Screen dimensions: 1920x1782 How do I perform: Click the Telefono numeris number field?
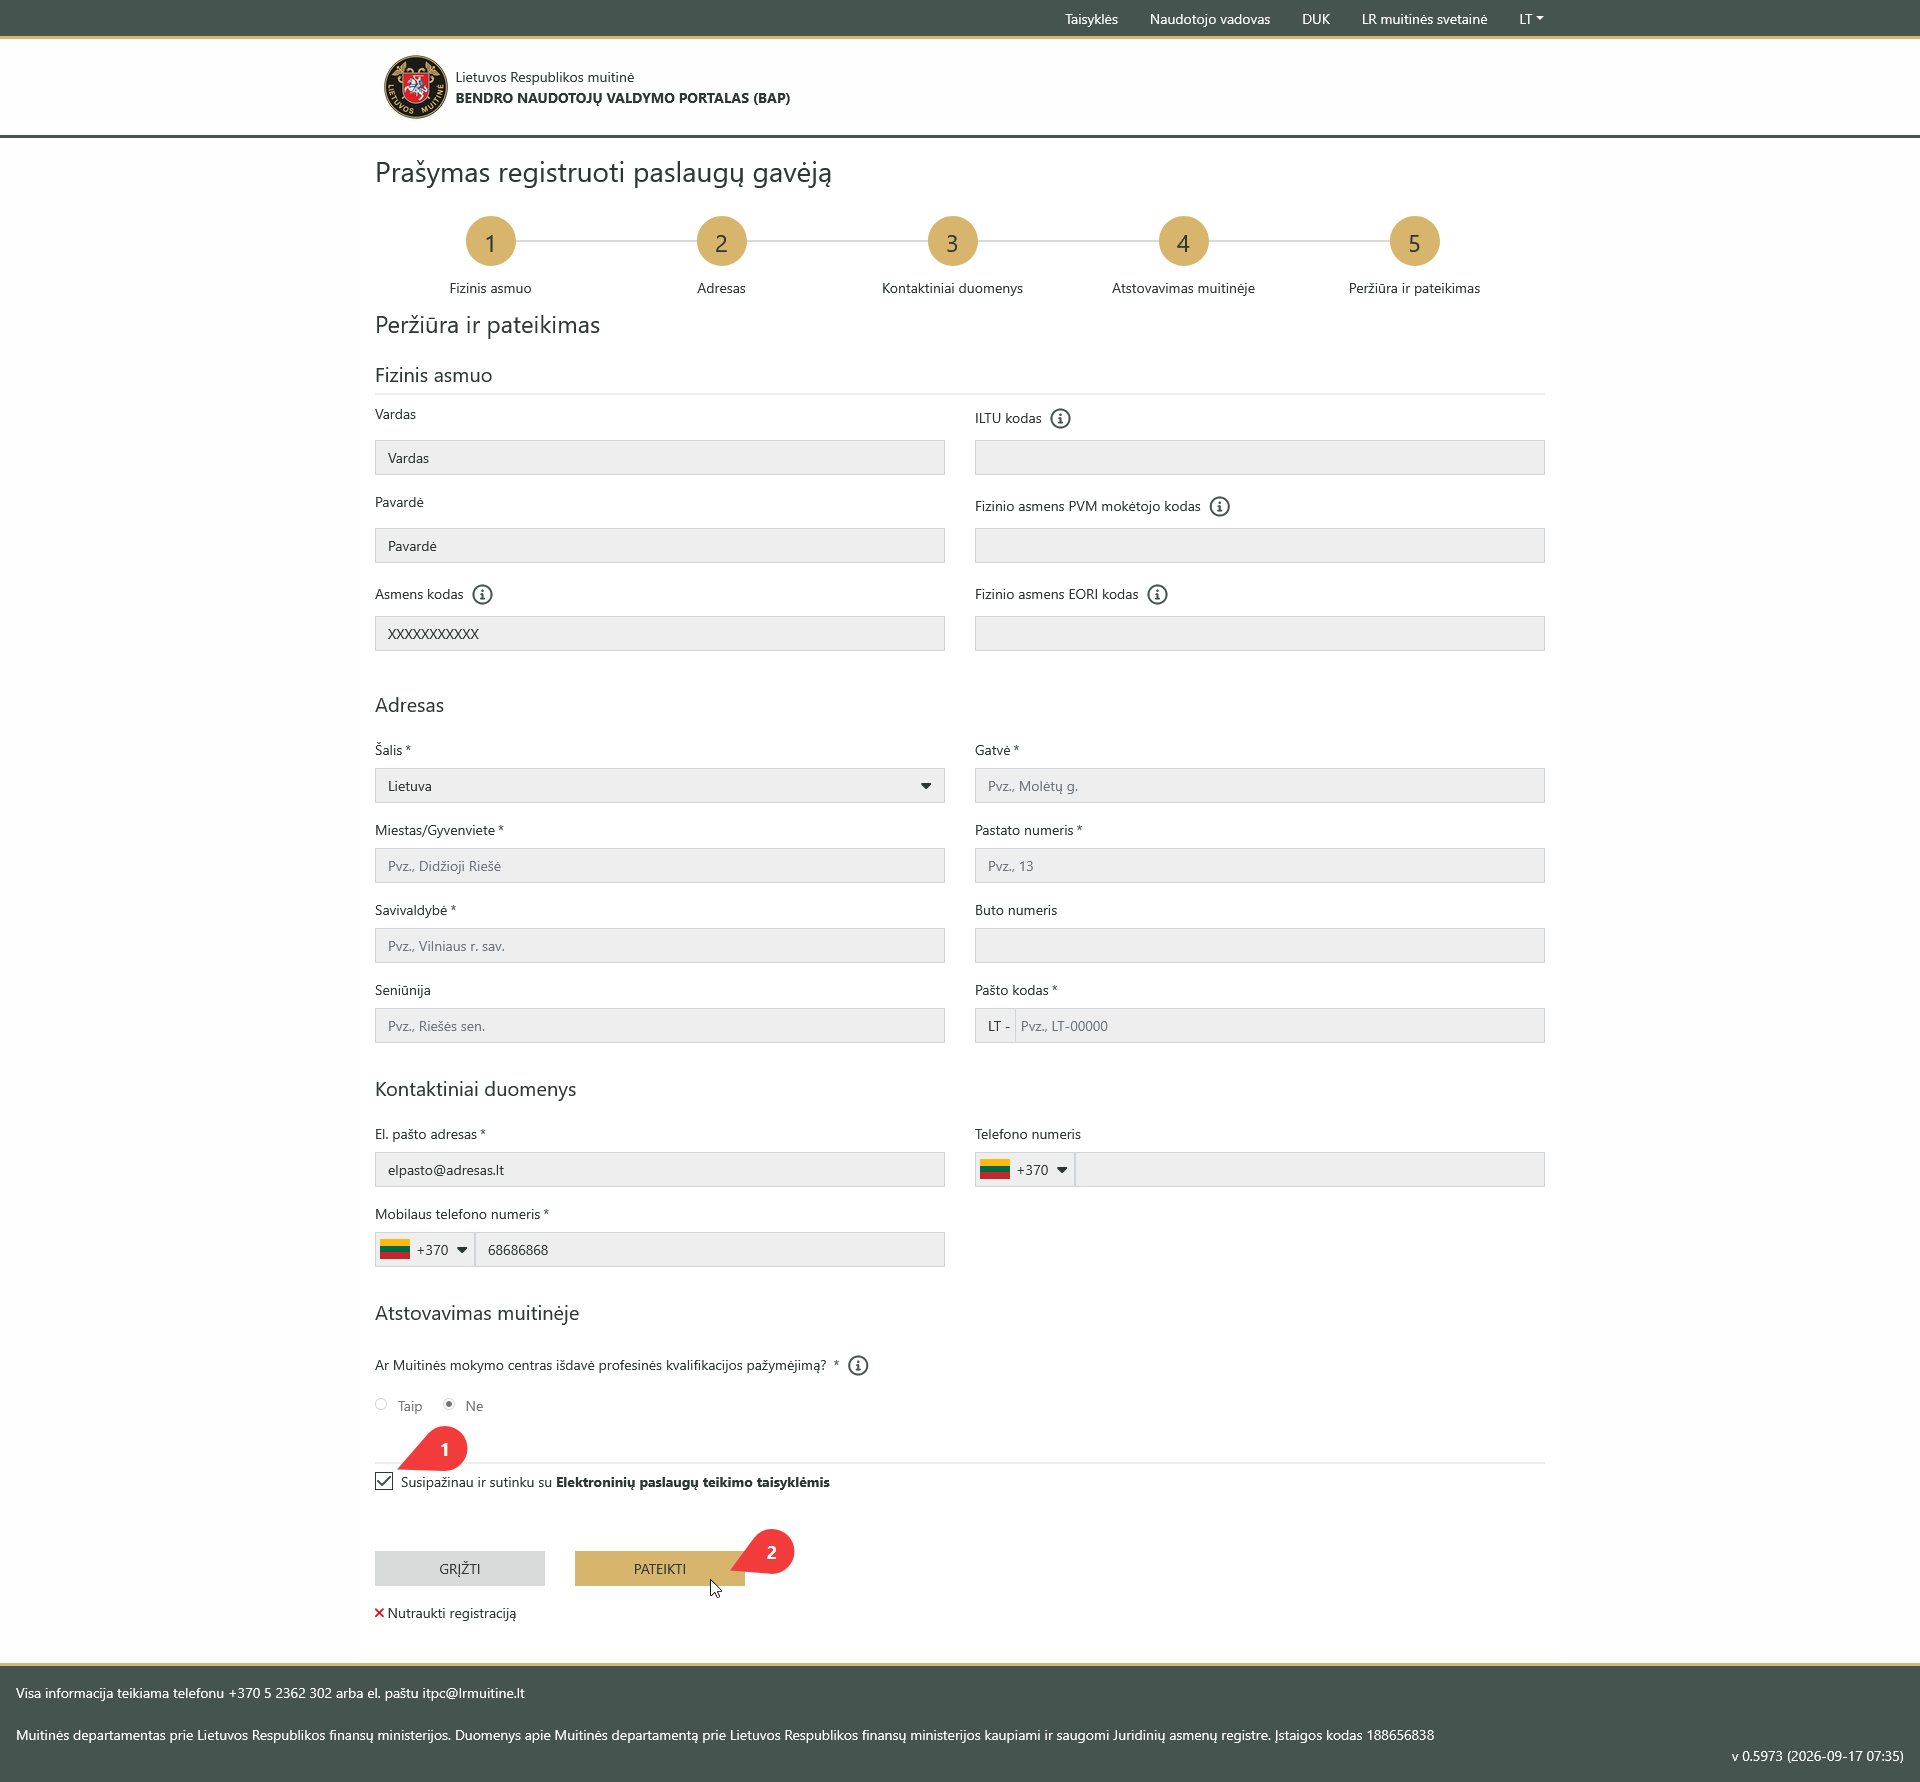click(1310, 1170)
